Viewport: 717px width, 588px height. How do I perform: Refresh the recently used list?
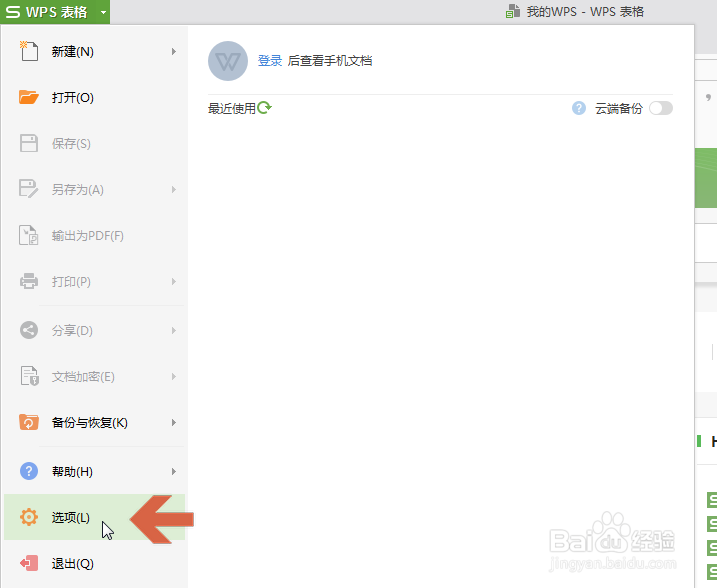(x=264, y=108)
